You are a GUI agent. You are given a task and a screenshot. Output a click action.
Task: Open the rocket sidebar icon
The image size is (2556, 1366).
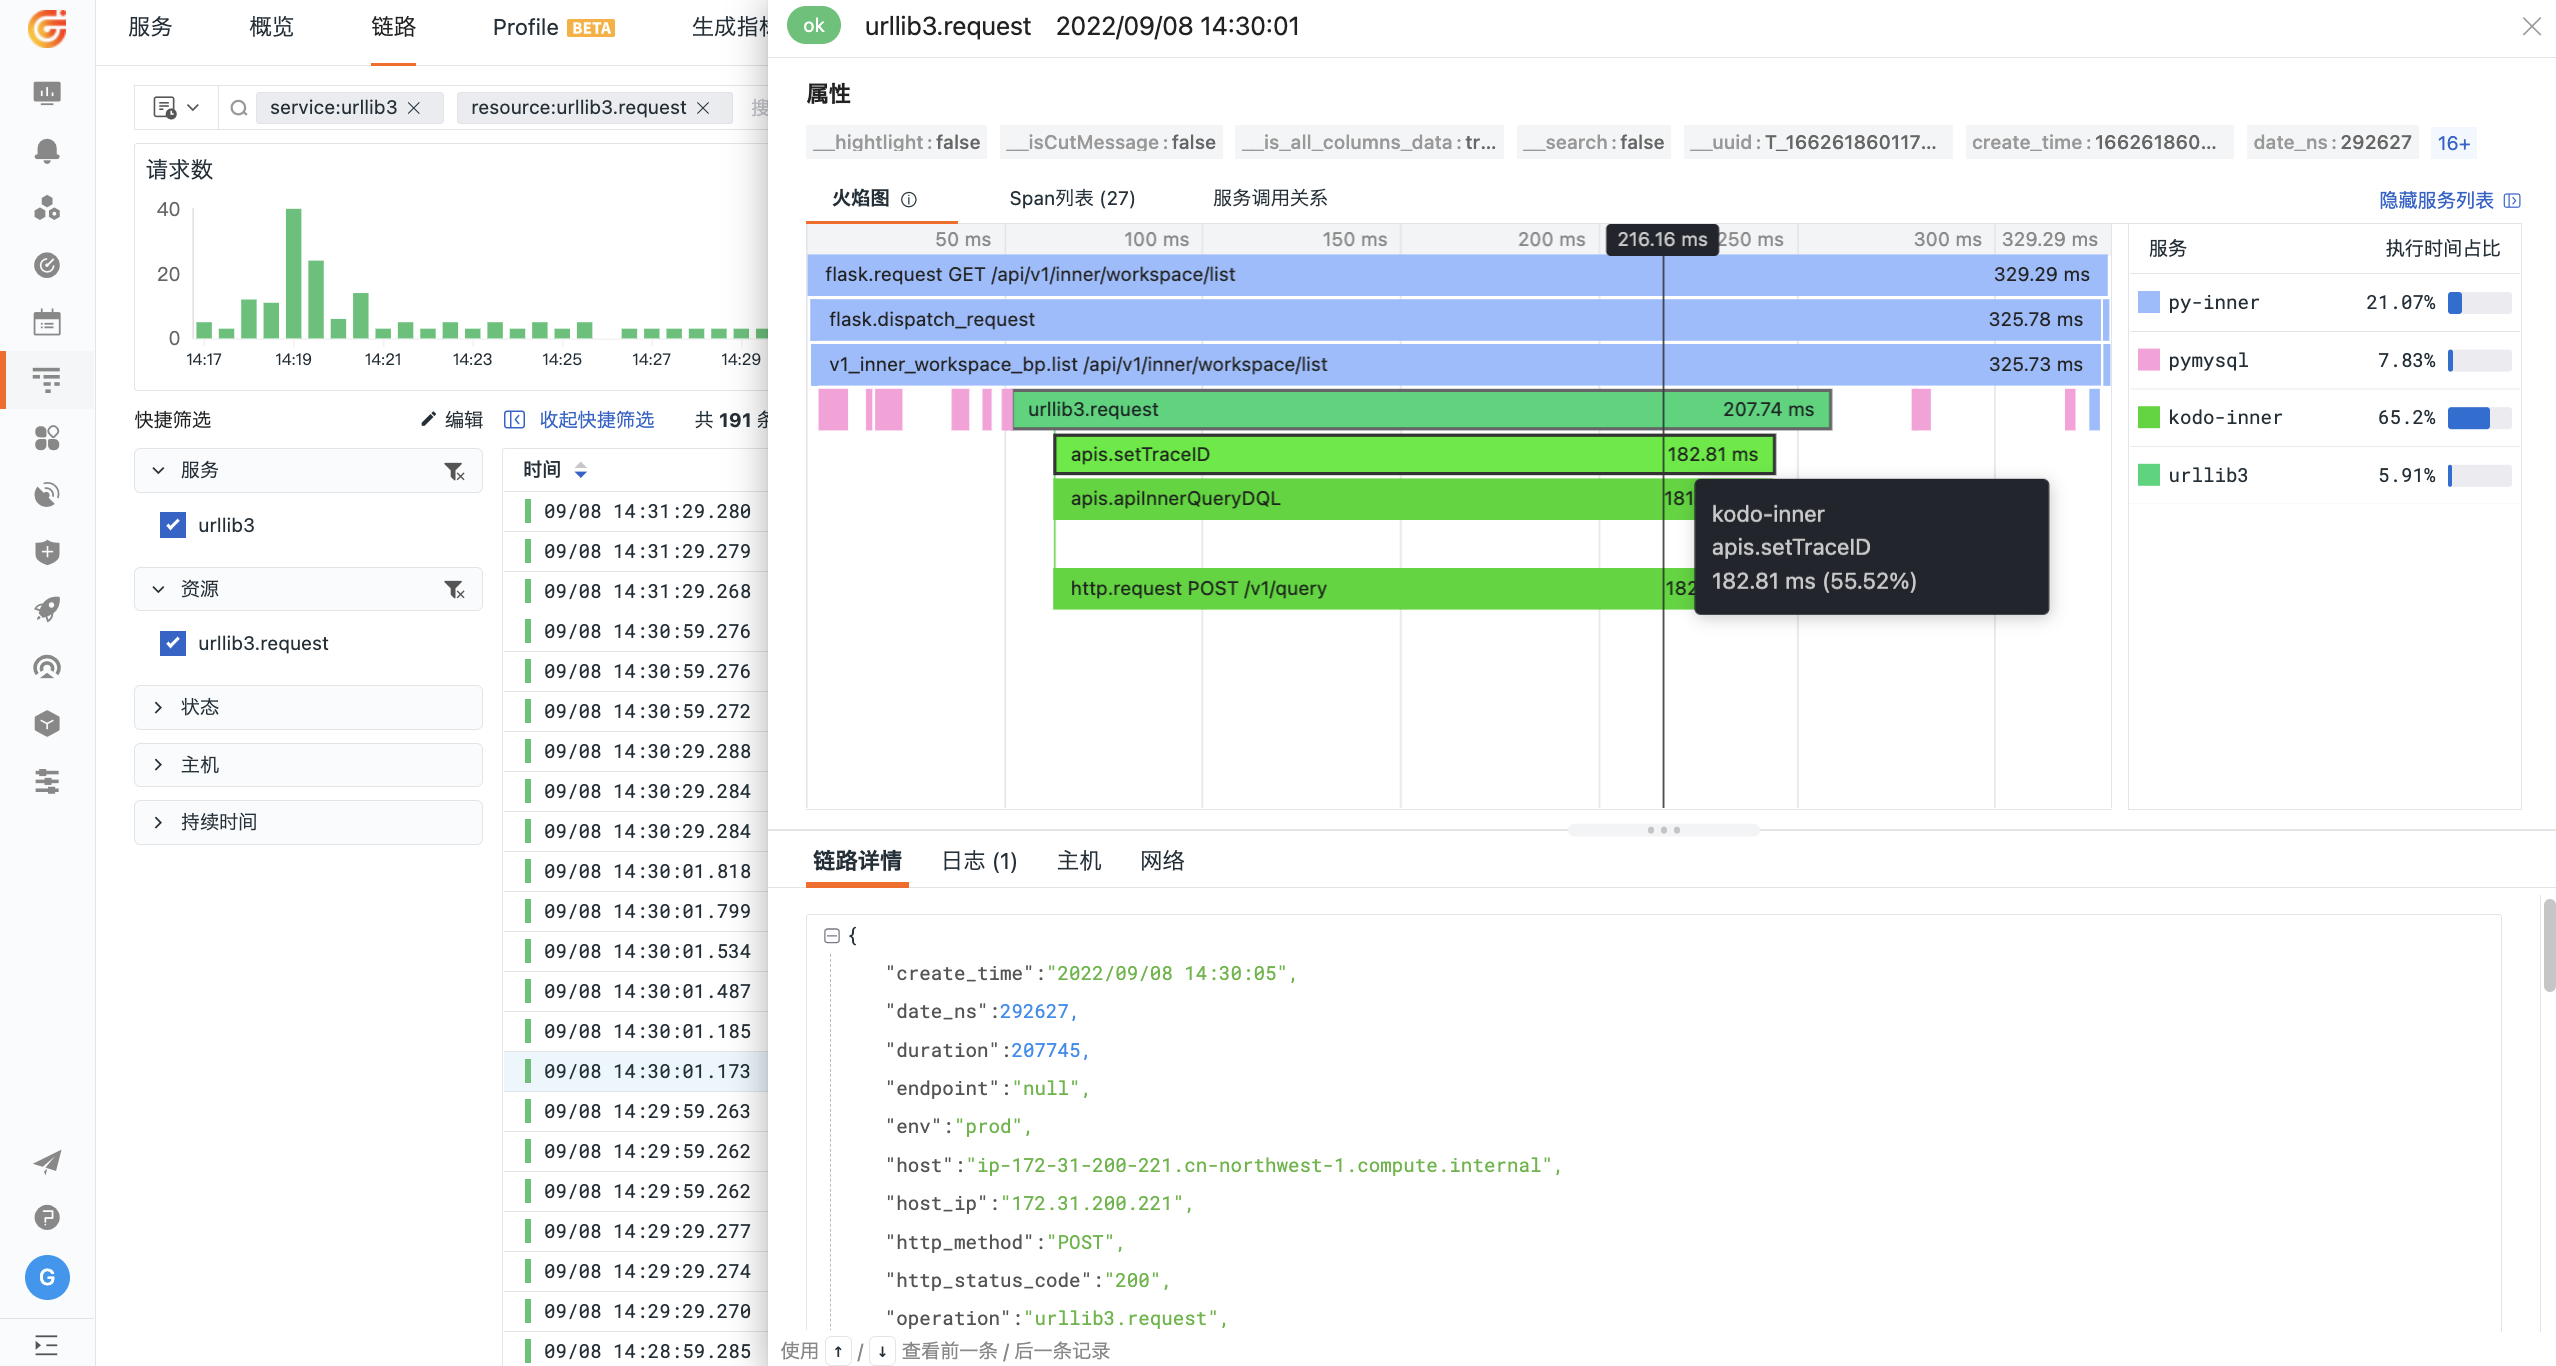tap(47, 609)
